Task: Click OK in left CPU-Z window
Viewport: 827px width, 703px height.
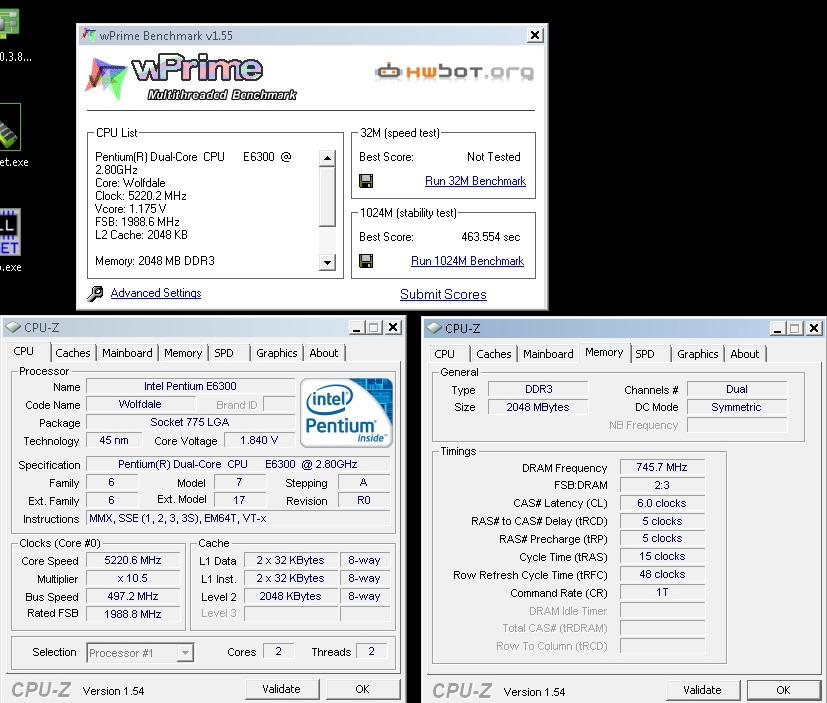Action: 363,689
